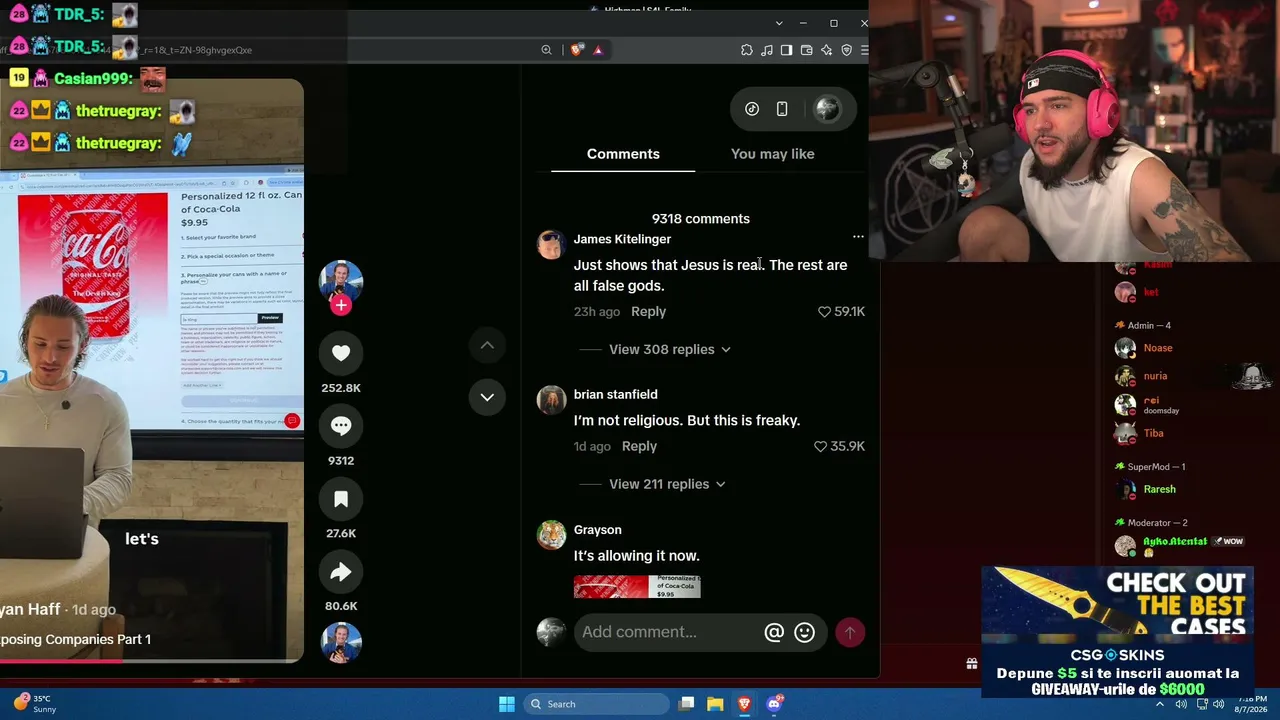The width and height of the screenshot is (1280, 720).
Task: Open the weather widget showing 35°C Sunny
Action: click(34, 704)
